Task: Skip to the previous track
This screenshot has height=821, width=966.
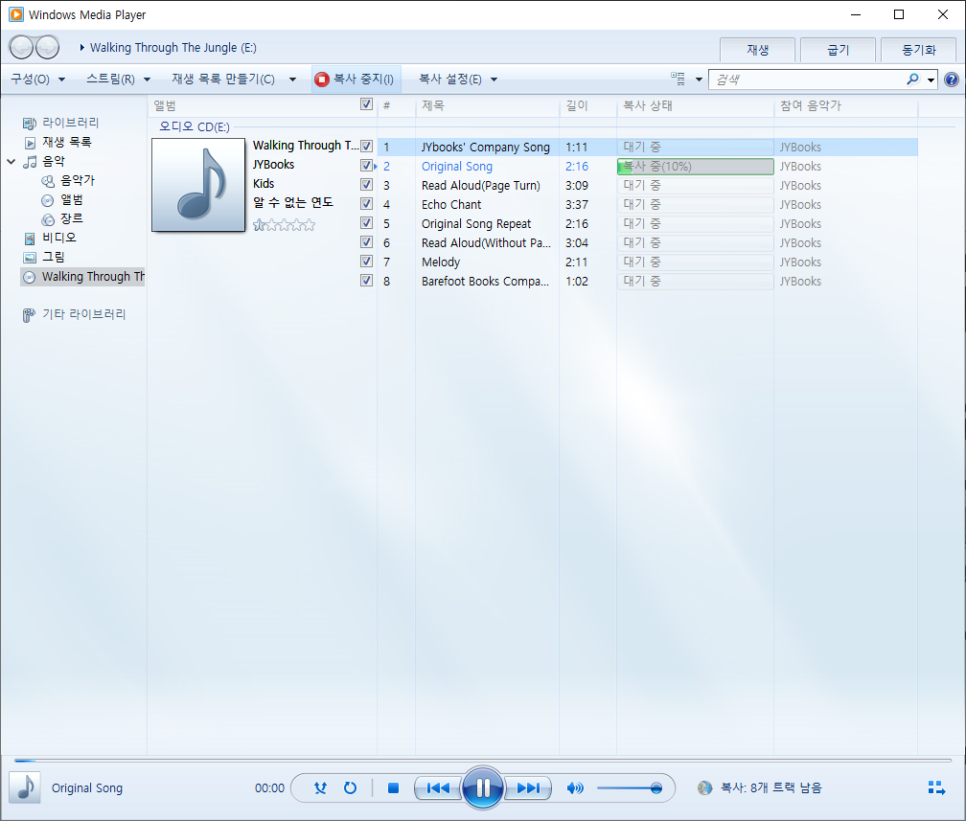Action: click(x=438, y=788)
